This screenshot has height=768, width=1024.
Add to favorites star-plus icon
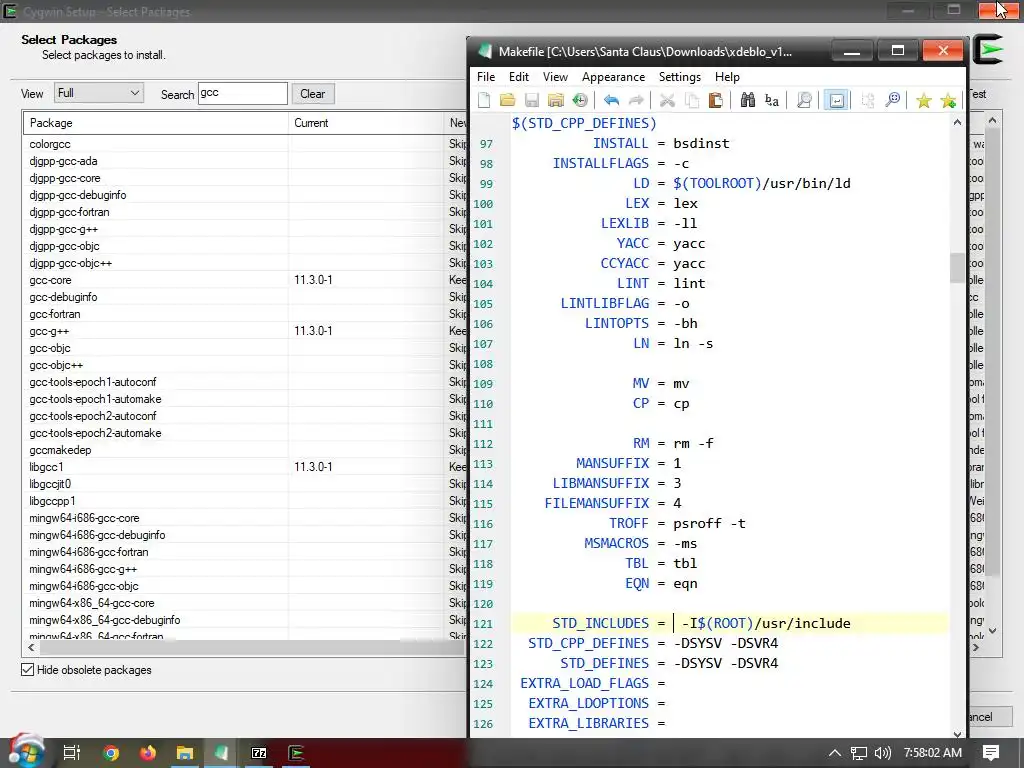pos(948,100)
